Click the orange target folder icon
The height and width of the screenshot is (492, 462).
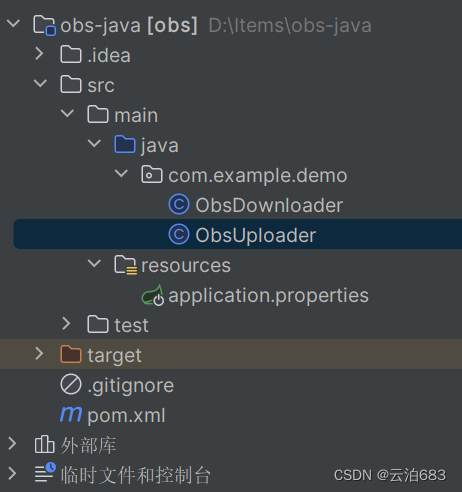[x=71, y=354]
